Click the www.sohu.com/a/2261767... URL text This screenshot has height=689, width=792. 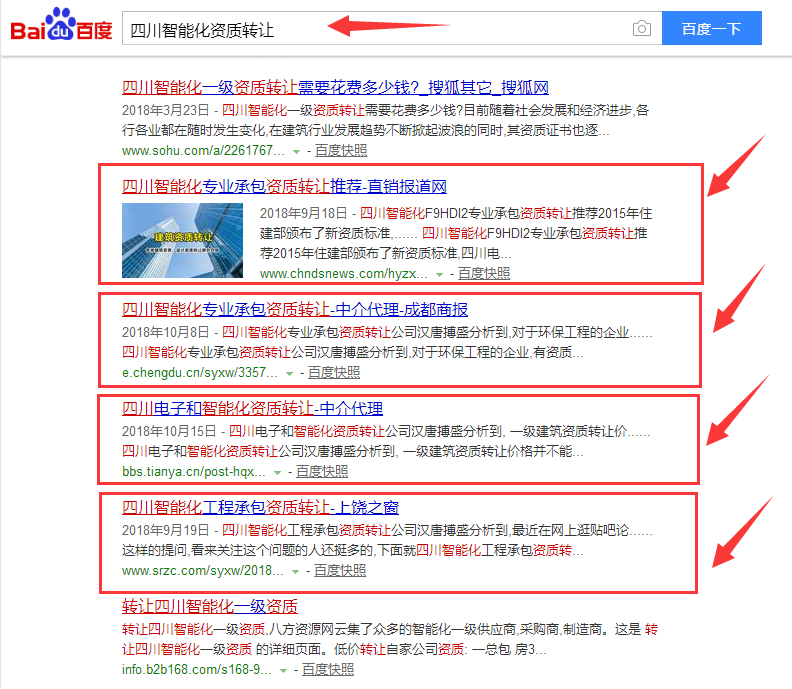[203, 151]
